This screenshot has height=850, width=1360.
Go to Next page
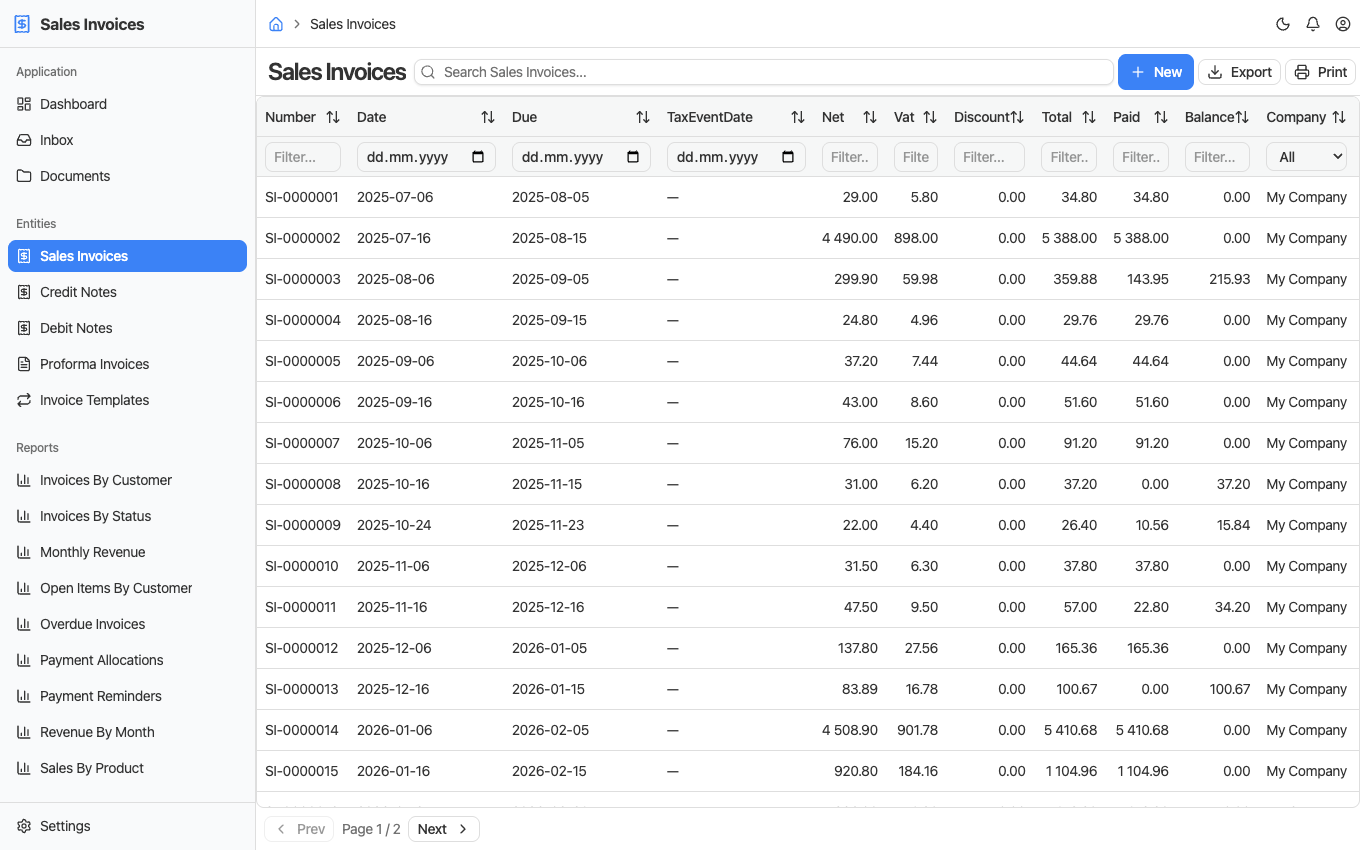pos(444,829)
